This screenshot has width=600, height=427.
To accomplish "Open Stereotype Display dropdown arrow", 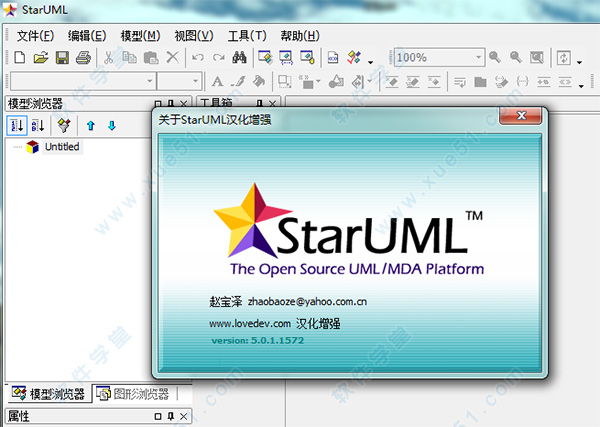I will click(x=318, y=81).
